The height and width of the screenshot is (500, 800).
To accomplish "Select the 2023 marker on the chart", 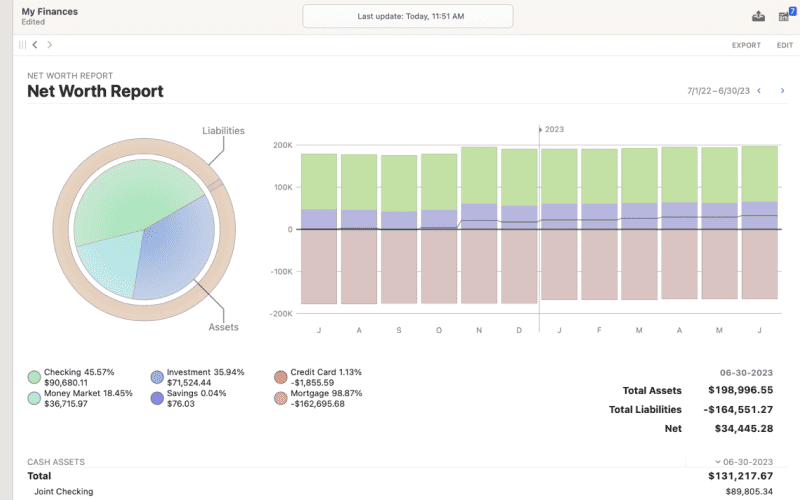I will tap(553, 129).
